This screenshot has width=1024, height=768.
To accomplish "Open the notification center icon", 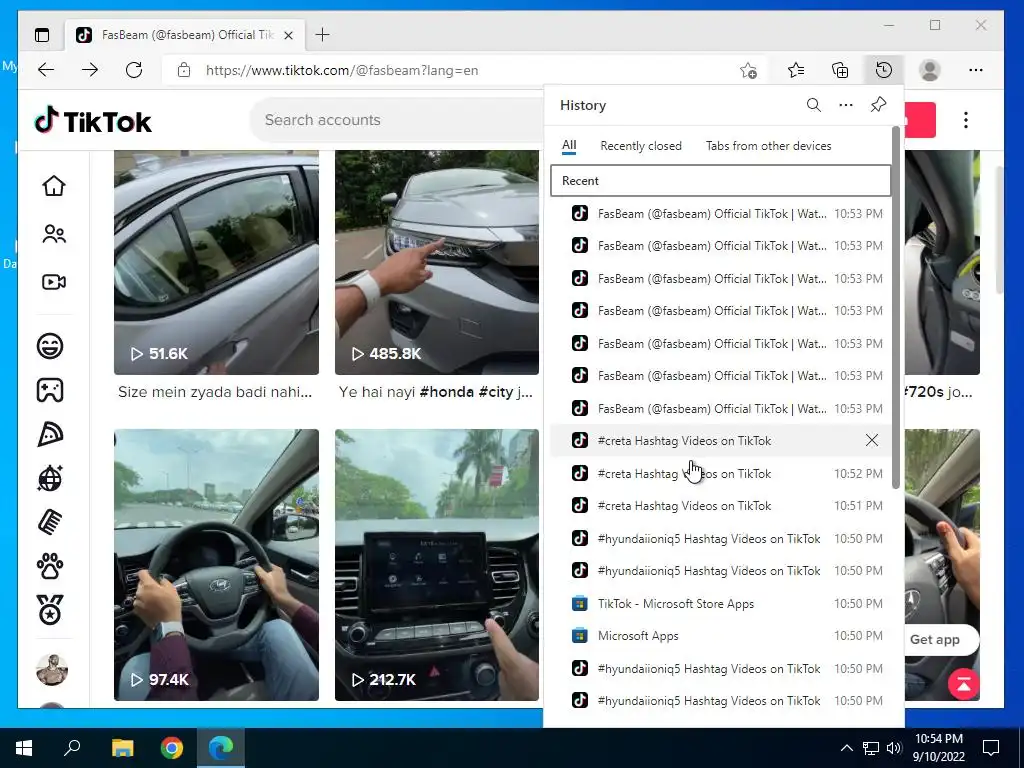I will click(x=991, y=748).
